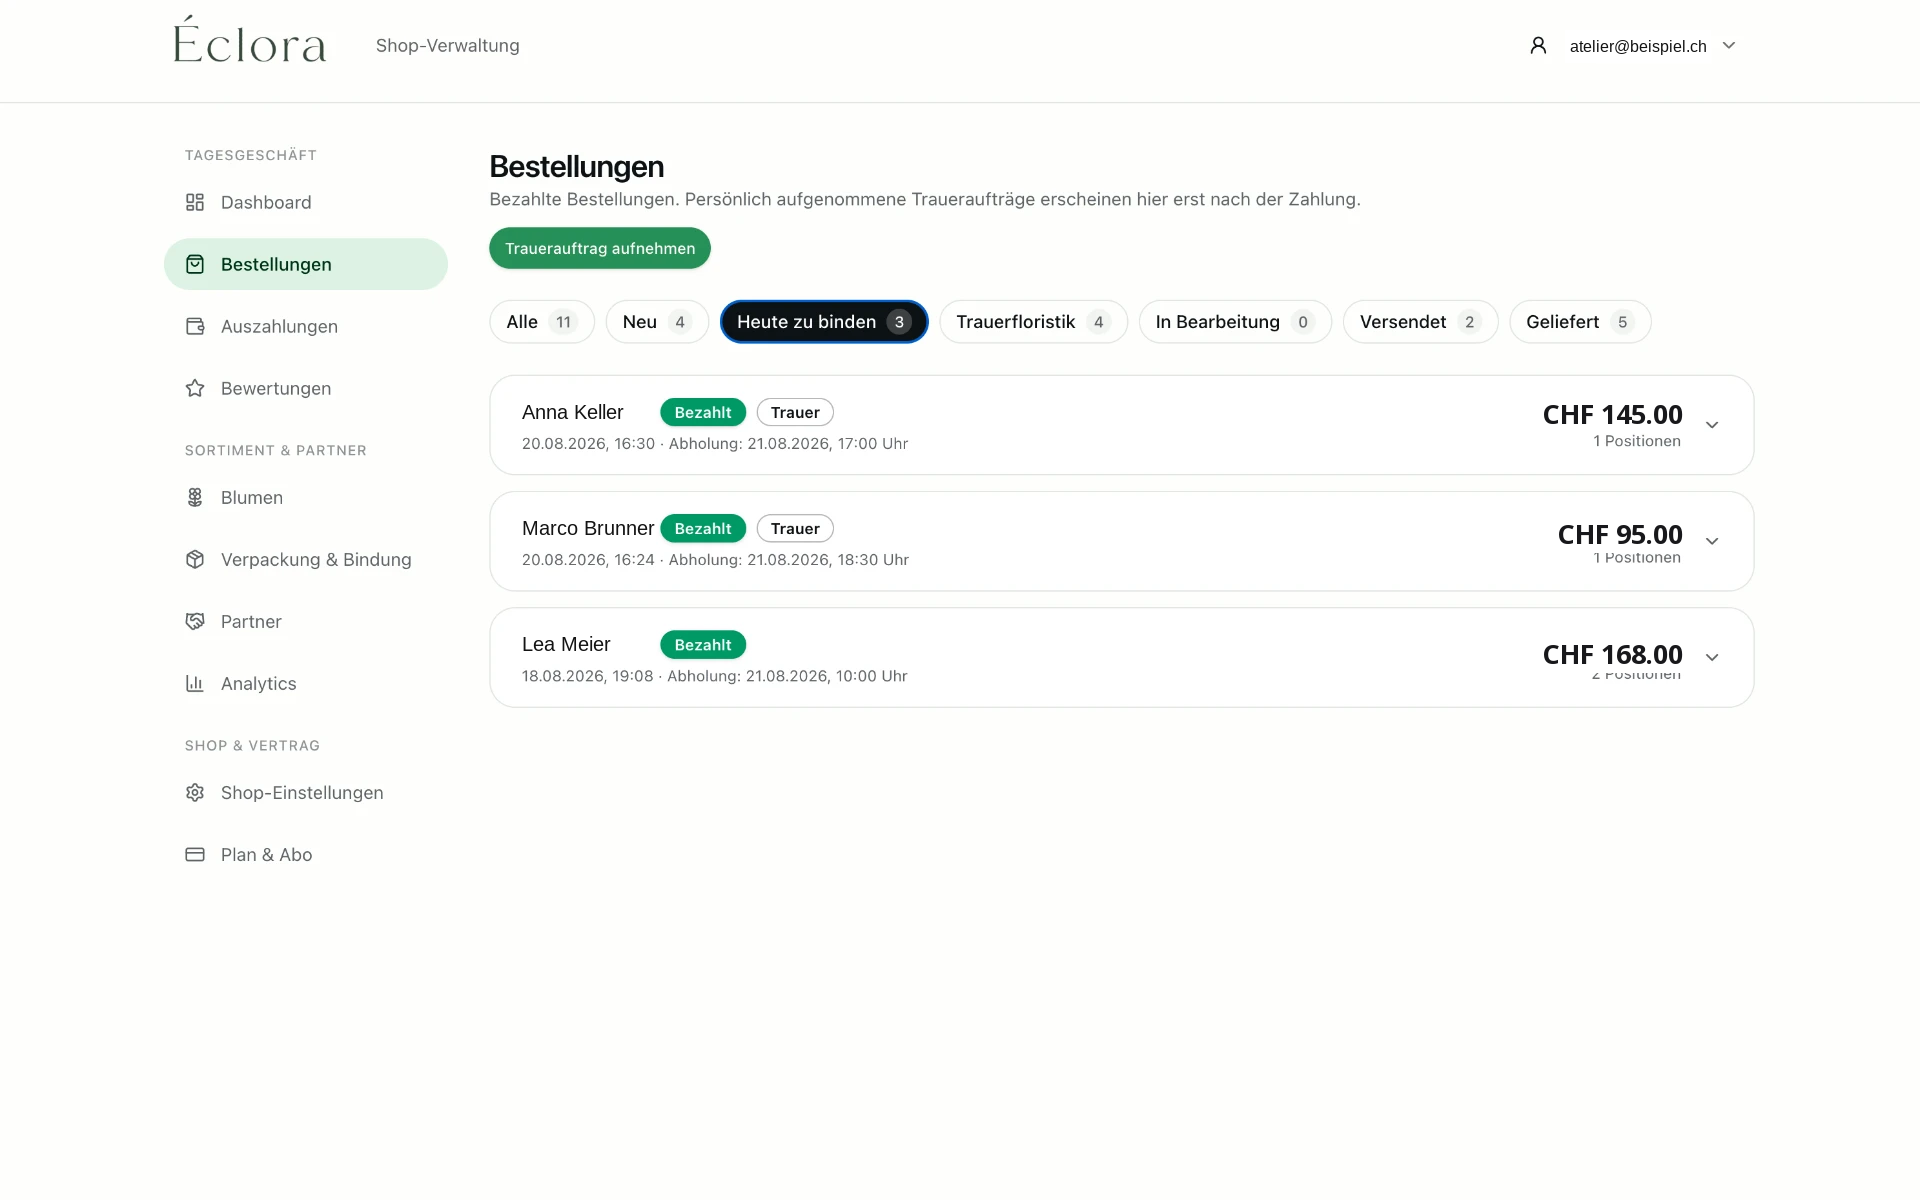Expand the Anna Keller order

pyautogui.click(x=1712, y=425)
